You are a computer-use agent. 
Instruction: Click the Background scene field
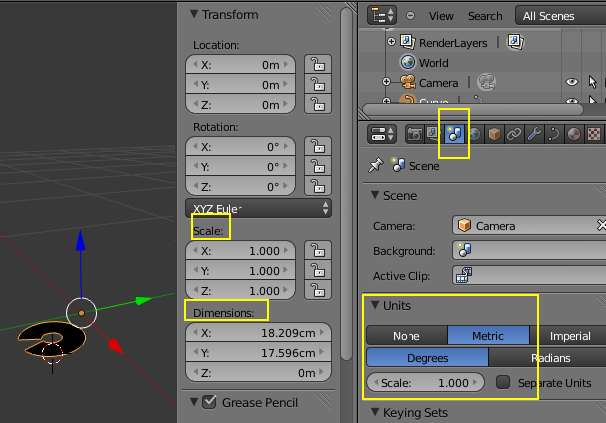click(x=529, y=251)
